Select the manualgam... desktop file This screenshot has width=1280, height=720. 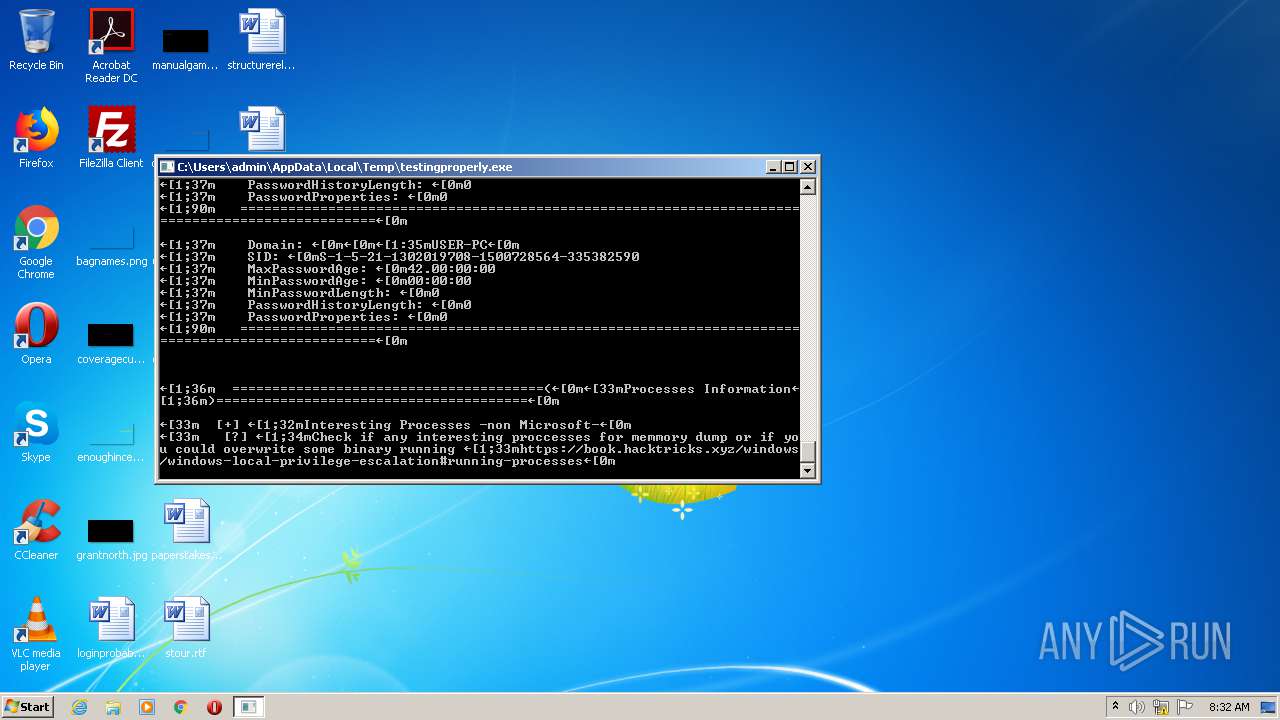pyautogui.click(x=185, y=48)
